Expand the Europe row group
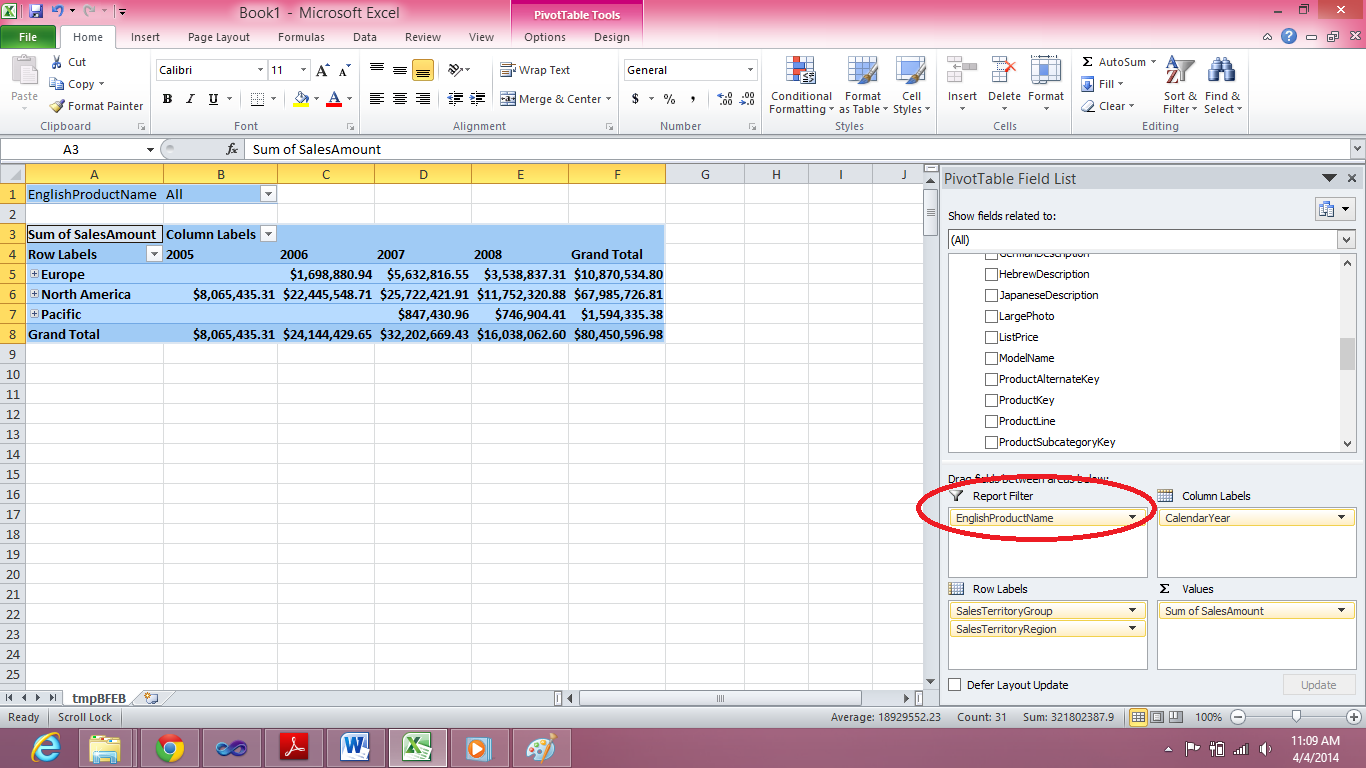Screen dimensions: 1366x768 [x=35, y=274]
